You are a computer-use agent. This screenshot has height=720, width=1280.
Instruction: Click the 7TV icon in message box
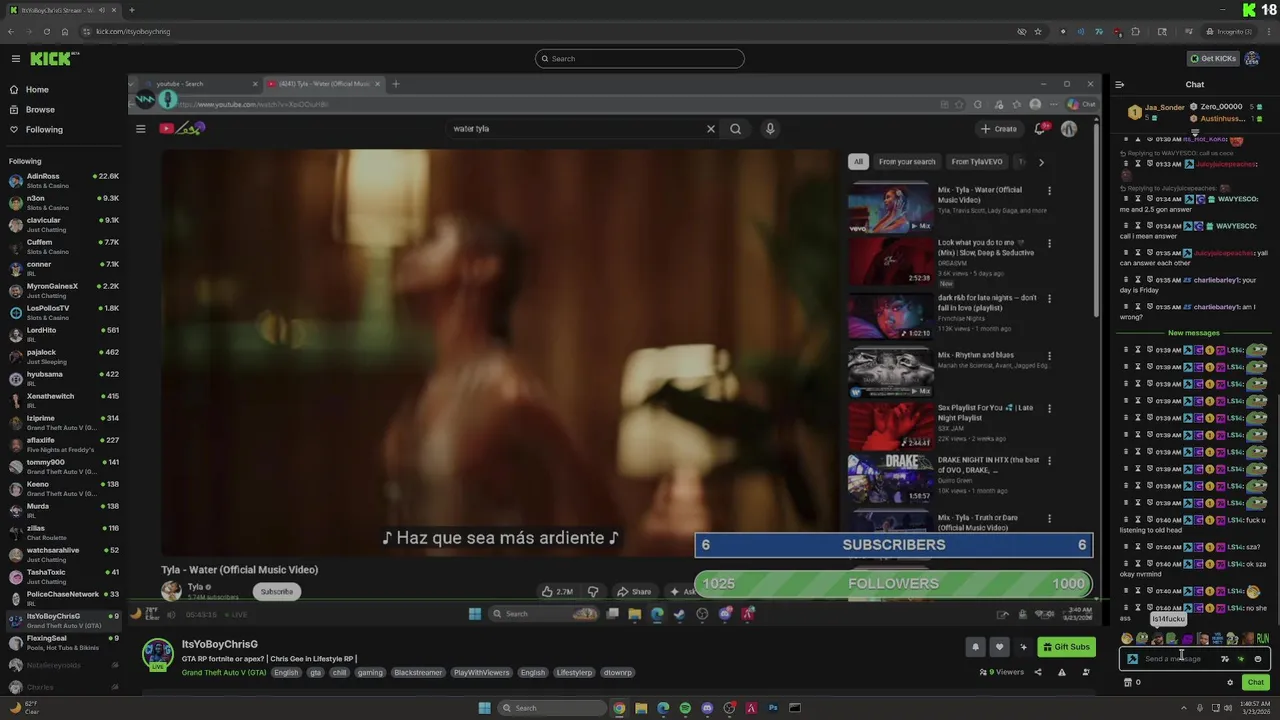[x=1225, y=659]
